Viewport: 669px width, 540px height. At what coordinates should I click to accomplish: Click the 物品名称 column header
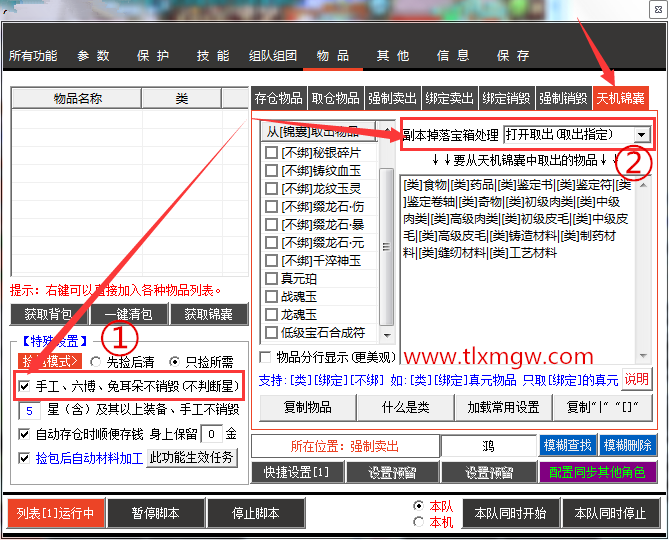coord(77,99)
